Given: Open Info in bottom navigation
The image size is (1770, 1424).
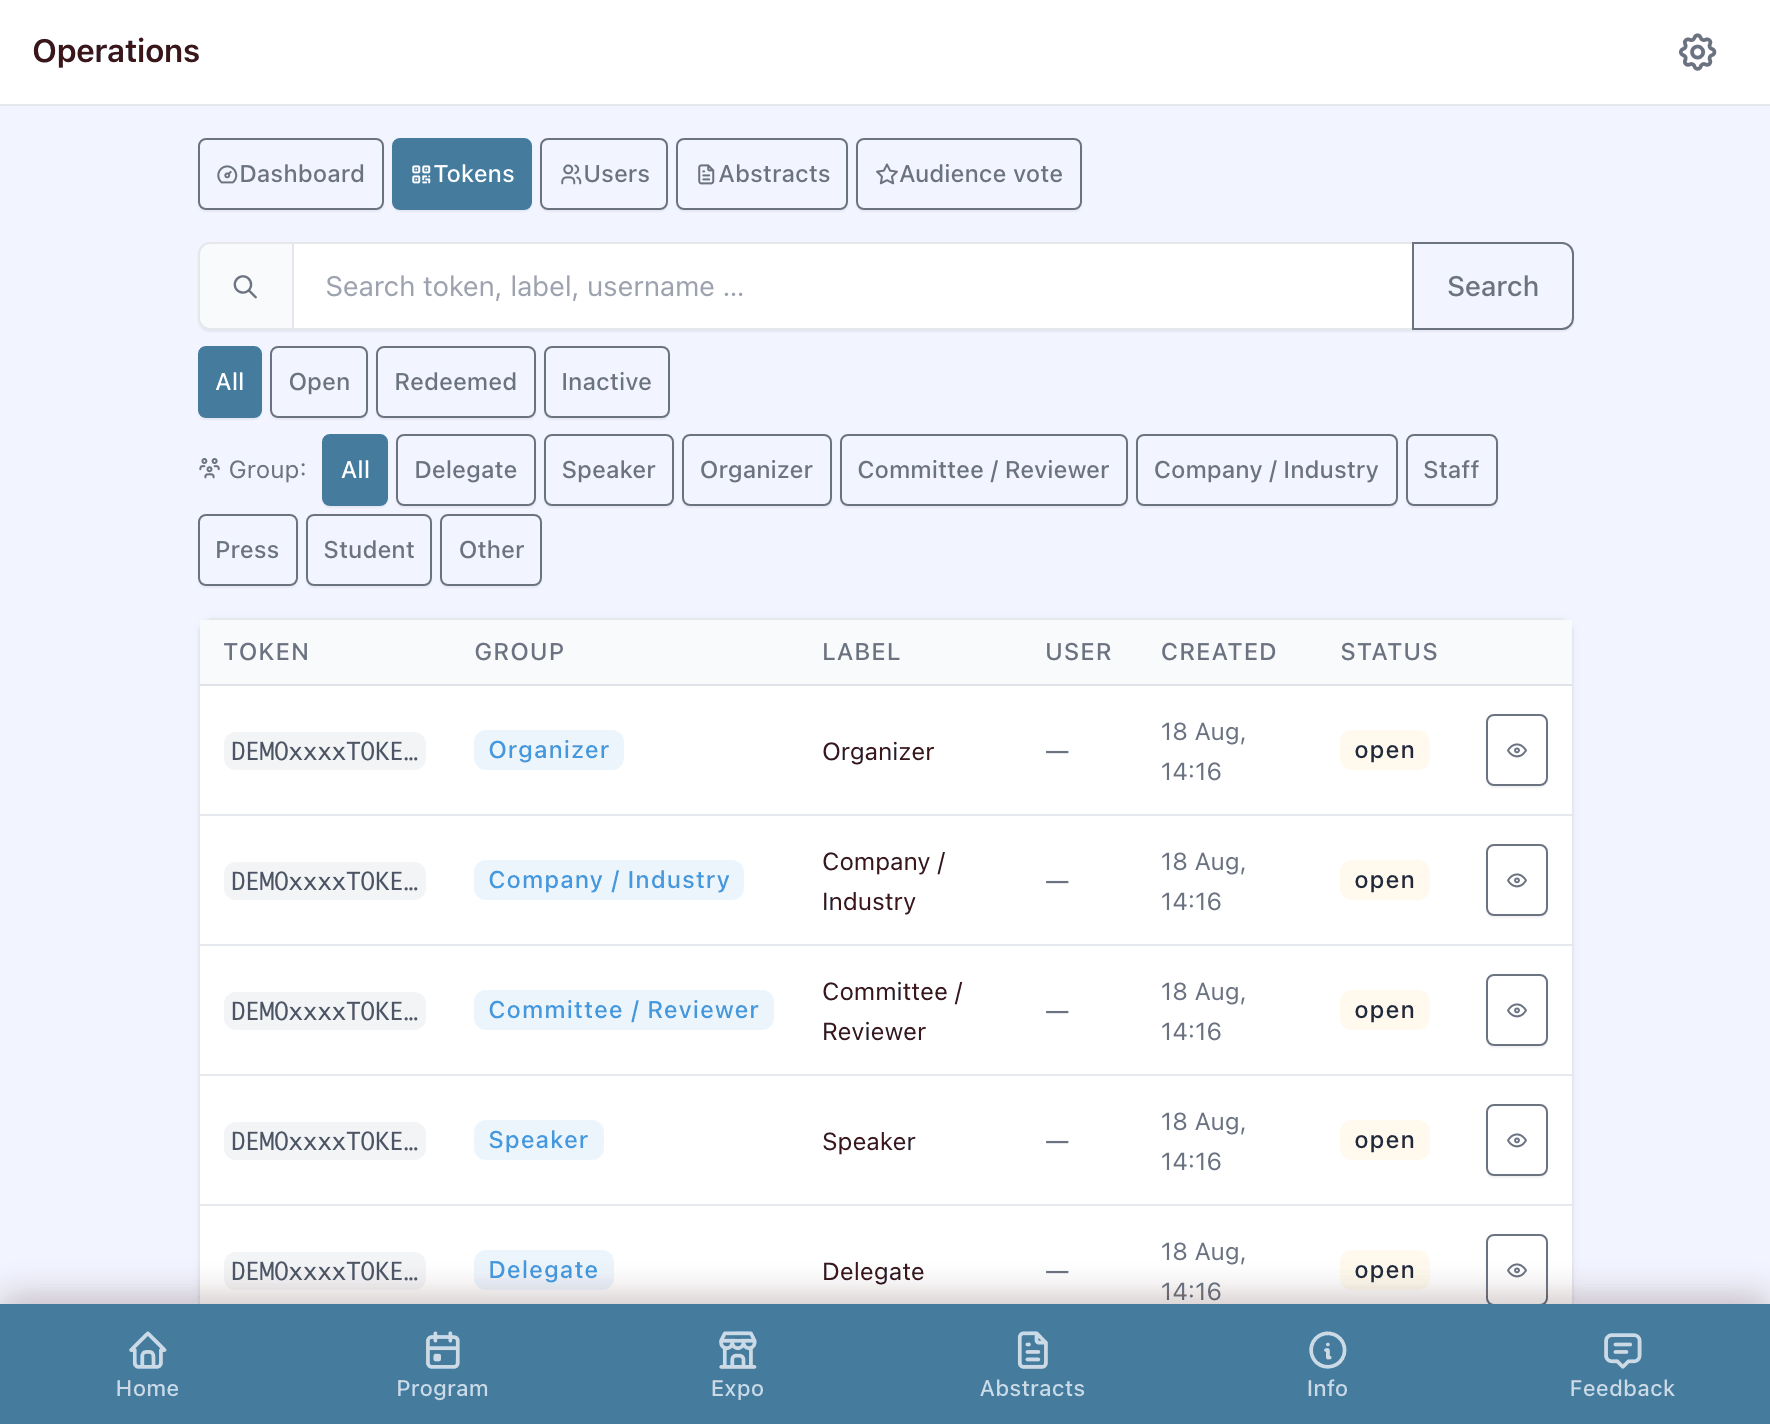Looking at the screenshot, I should click(1327, 1364).
